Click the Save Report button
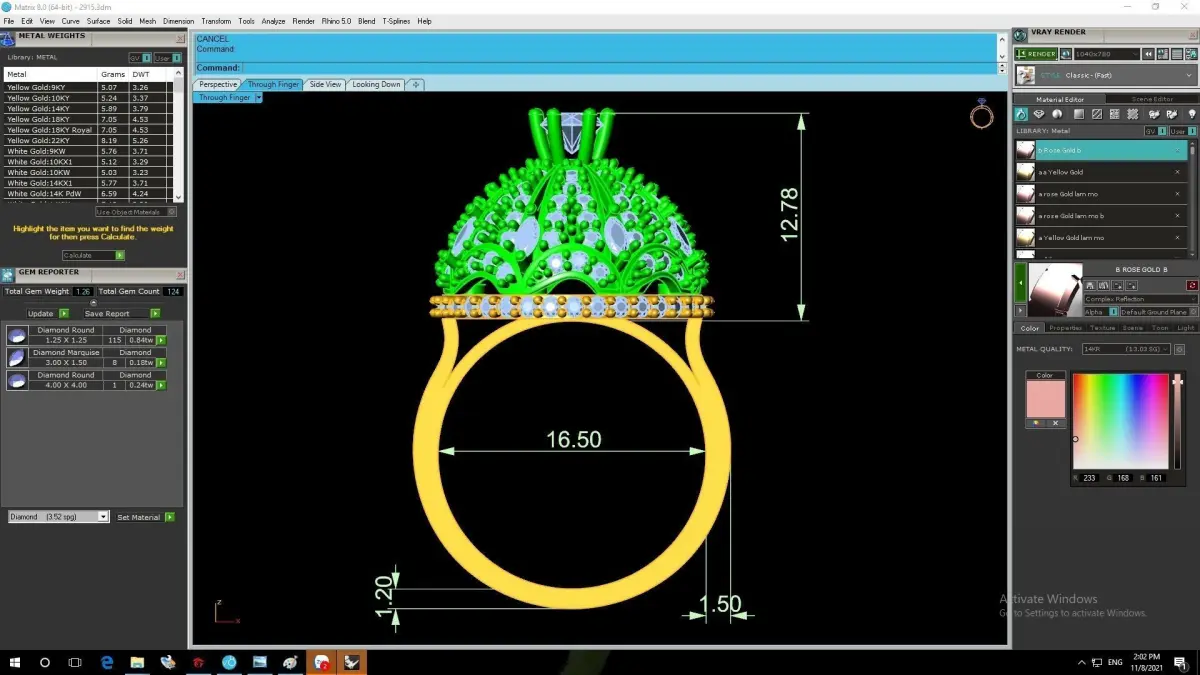 (121, 313)
